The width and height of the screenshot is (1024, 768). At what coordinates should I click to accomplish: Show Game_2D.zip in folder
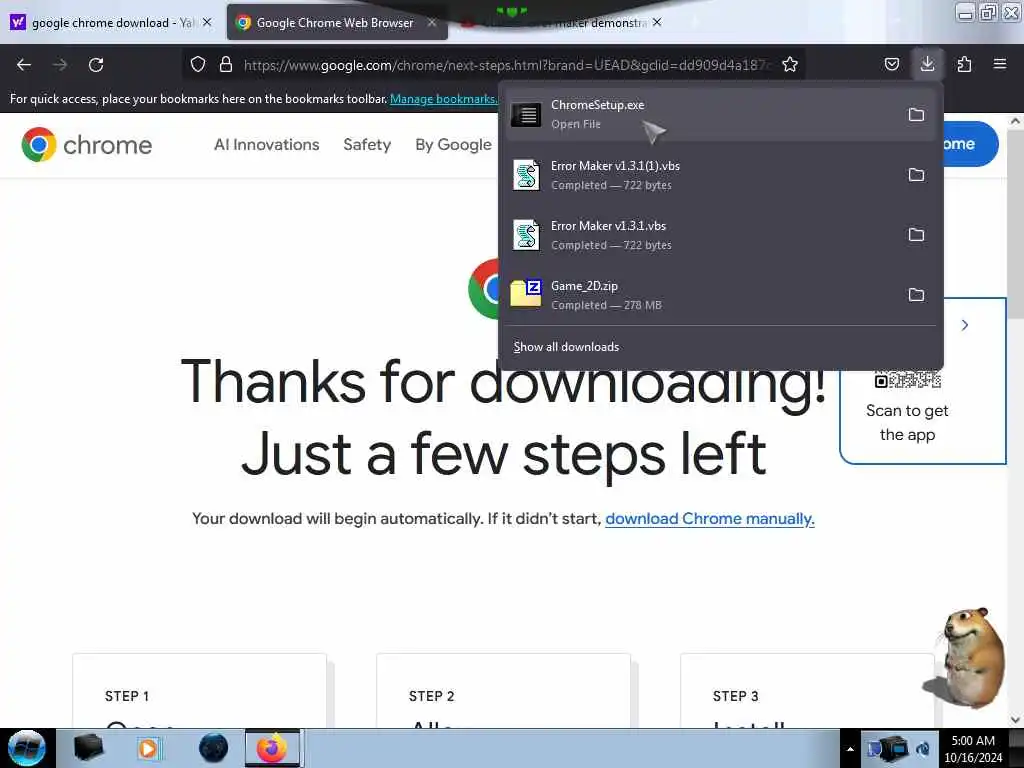pos(916,295)
